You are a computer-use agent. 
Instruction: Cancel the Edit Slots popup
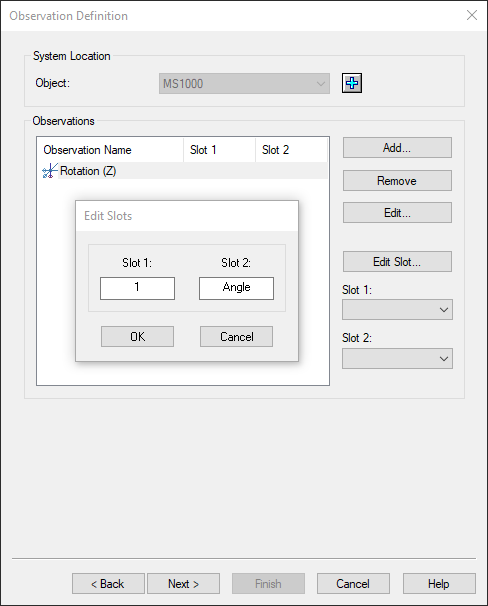coord(236,337)
